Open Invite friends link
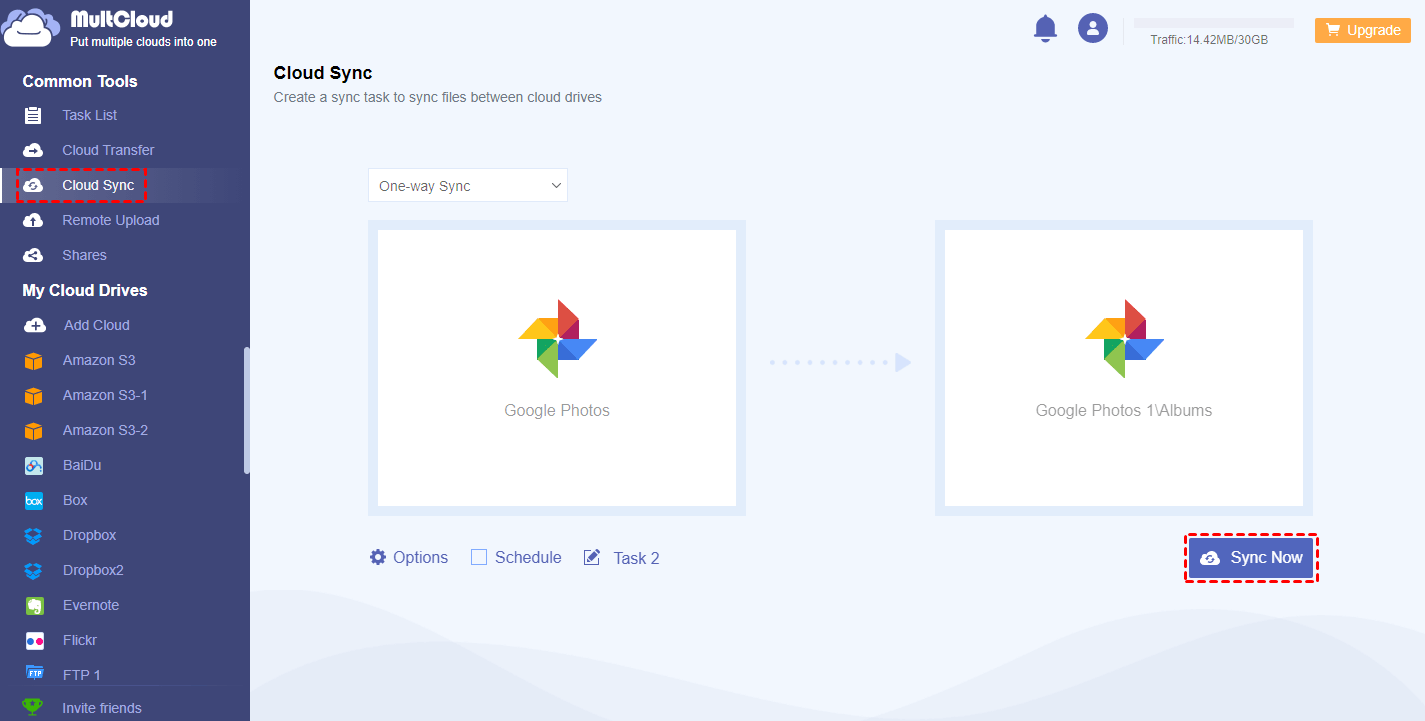This screenshot has width=1425, height=721. tap(102, 708)
